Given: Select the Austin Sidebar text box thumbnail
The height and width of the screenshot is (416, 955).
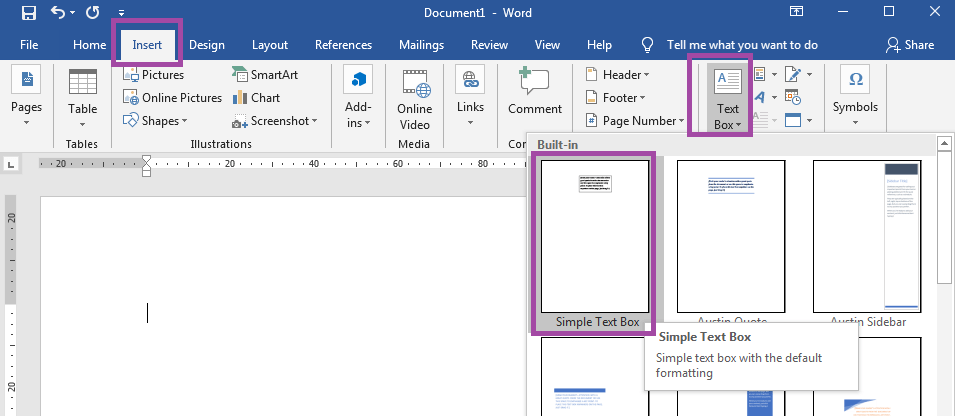Looking at the screenshot, I should [866, 237].
